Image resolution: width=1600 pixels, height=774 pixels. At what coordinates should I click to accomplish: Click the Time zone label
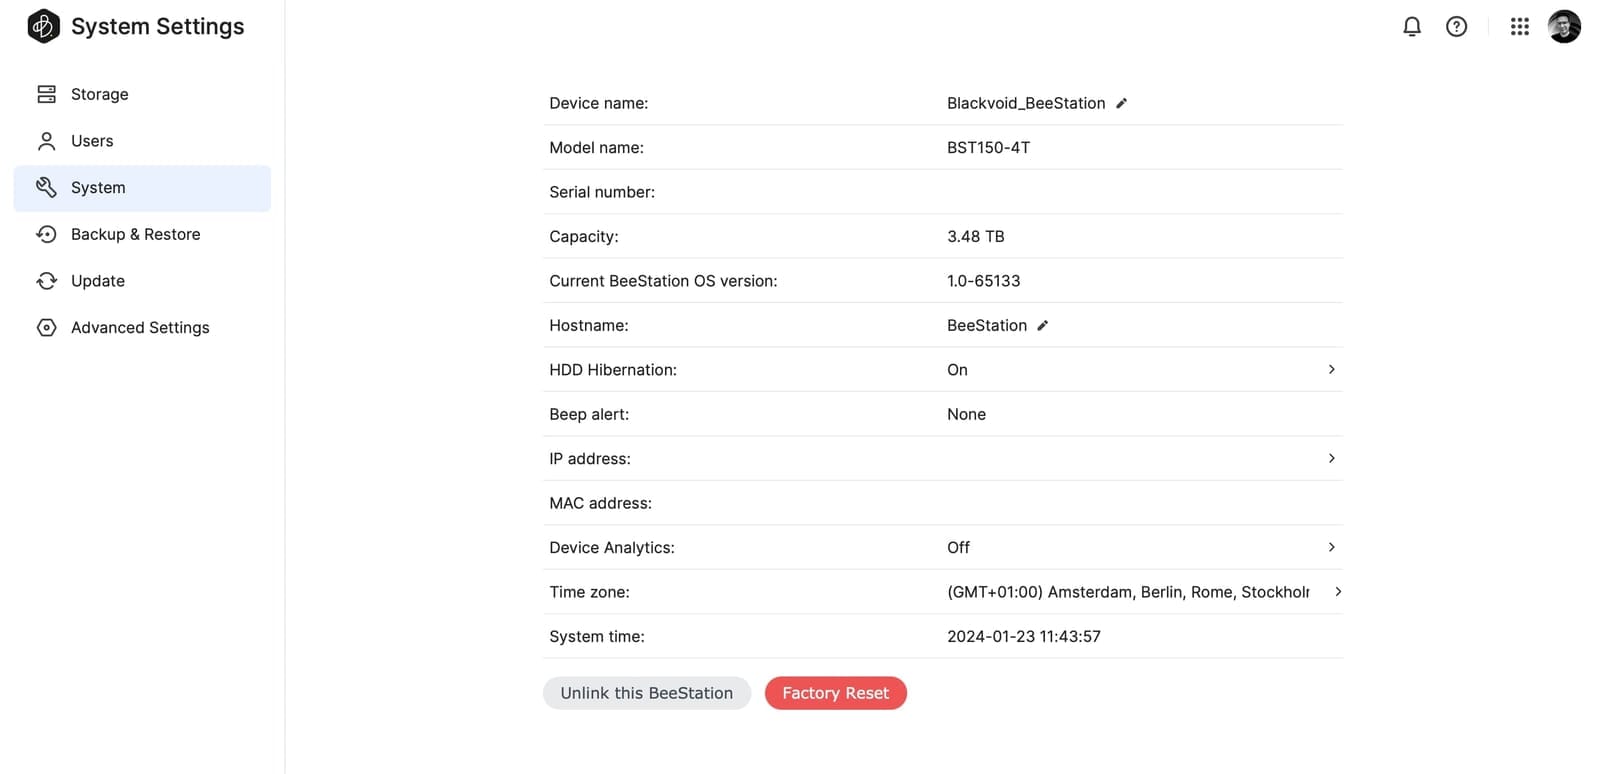pyautogui.click(x=589, y=592)
